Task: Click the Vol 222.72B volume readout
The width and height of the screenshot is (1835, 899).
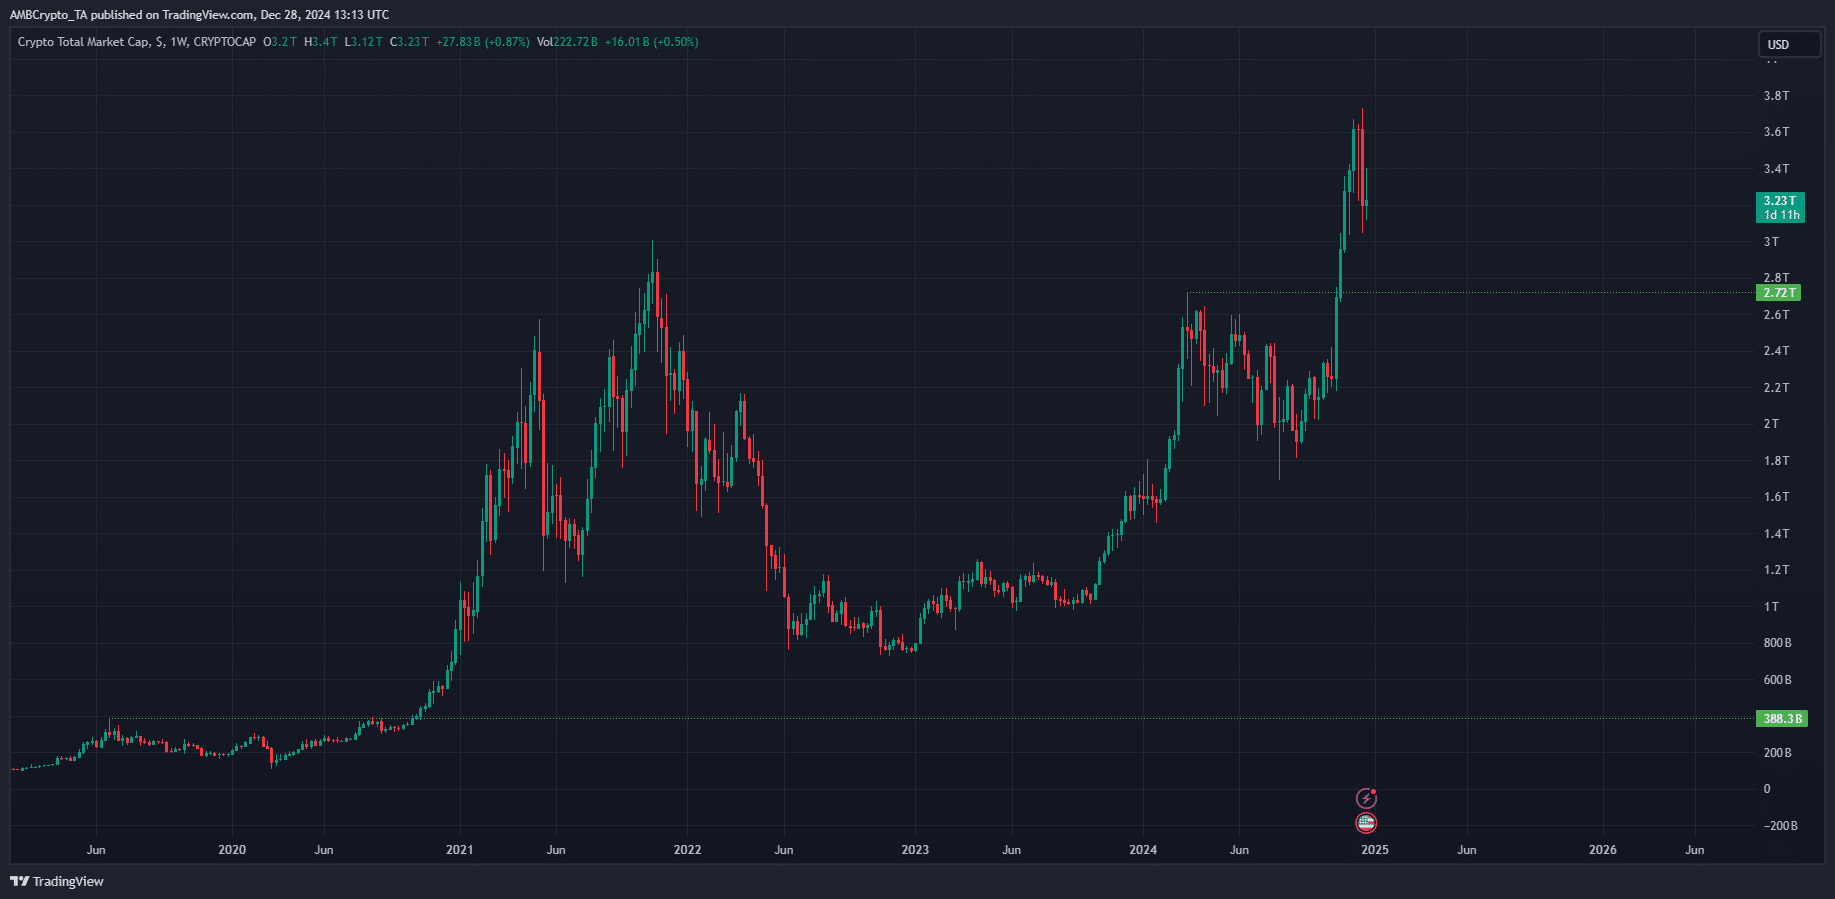Action: (567, 42)
